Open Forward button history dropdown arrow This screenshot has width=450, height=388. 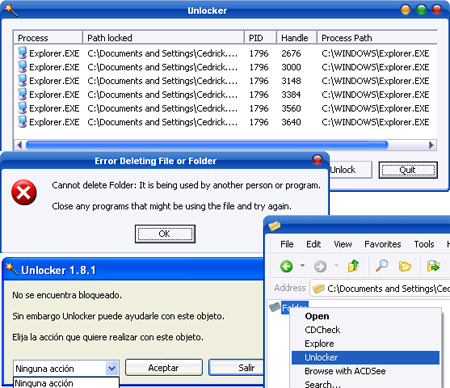click(336, 266)
